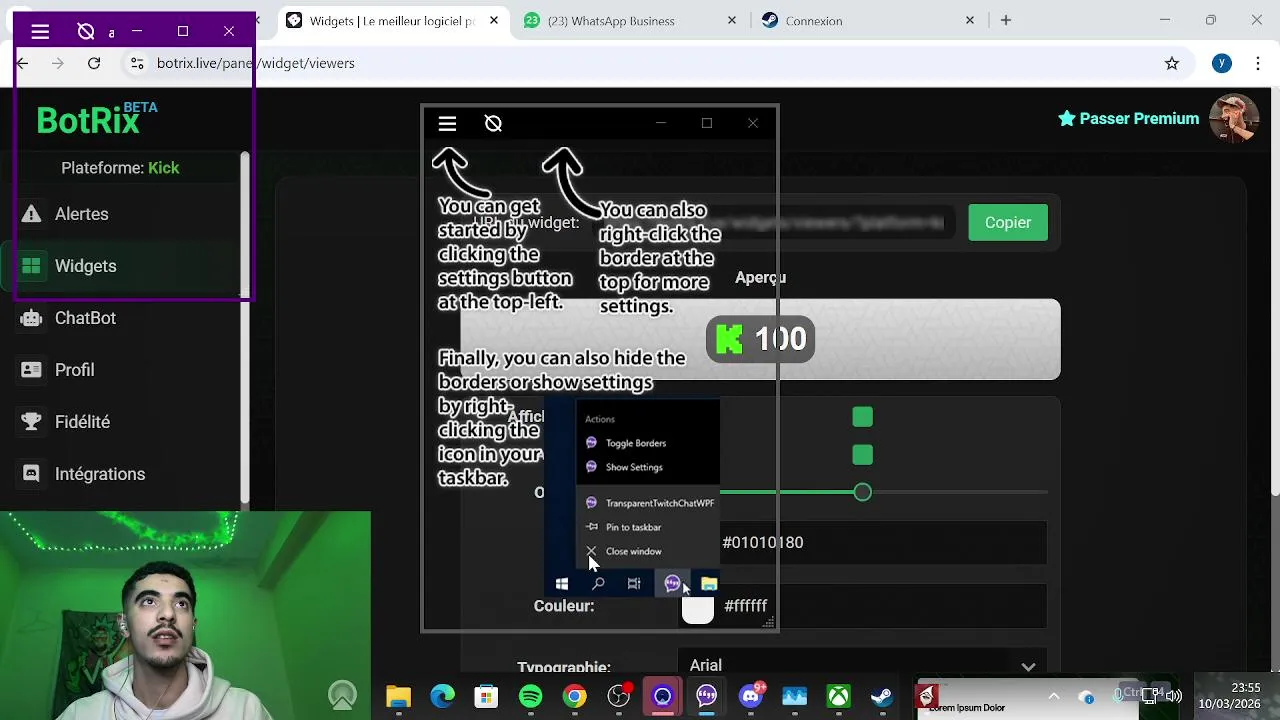This screenshot has height=720, width=1280.
Task: Reload the botrix.live page
Action: (94, 63)
